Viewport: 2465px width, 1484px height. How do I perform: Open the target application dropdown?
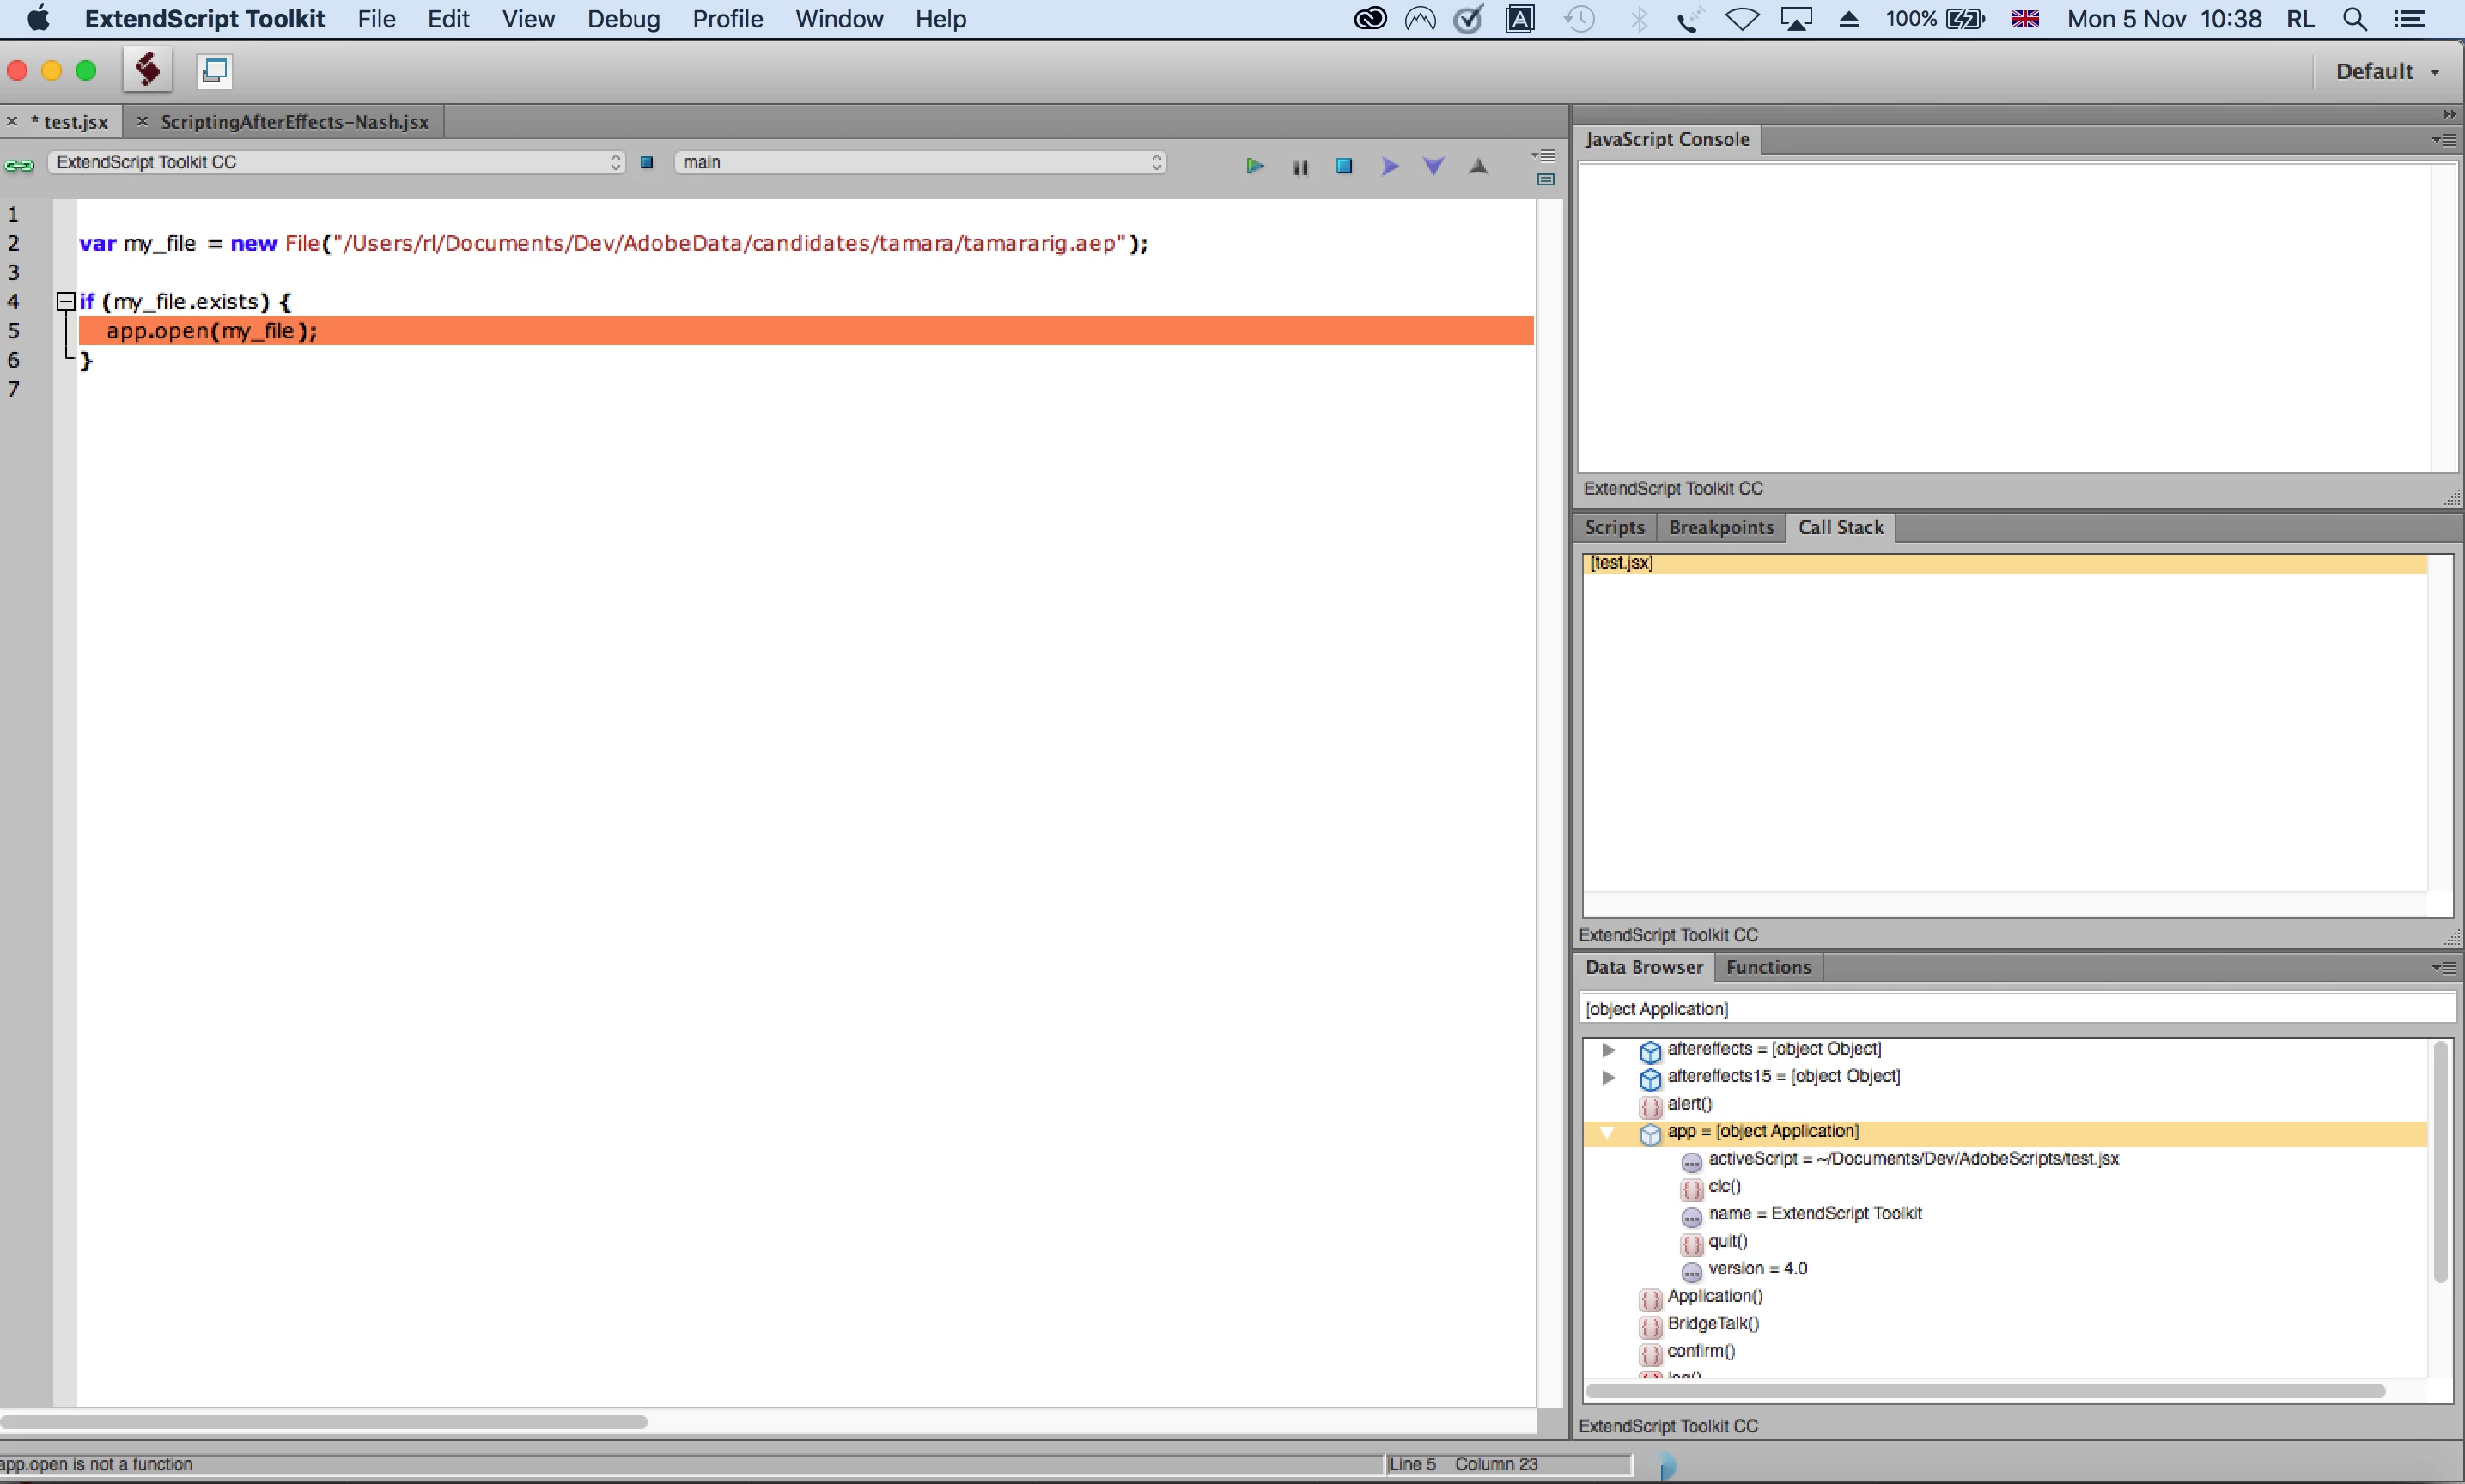click(x=336, y=162)
